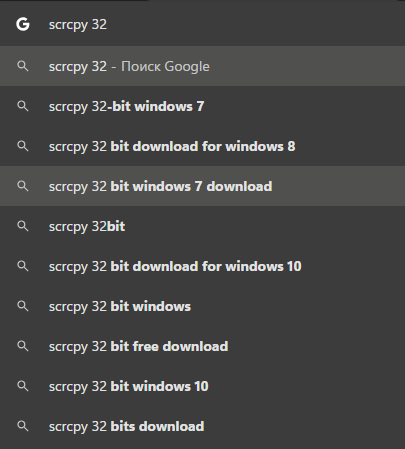This screenshot has width=405, height=449.
Task: Choose 'scrcpy 32-bit windows 7' suggestion
Action: coord(202,106)
